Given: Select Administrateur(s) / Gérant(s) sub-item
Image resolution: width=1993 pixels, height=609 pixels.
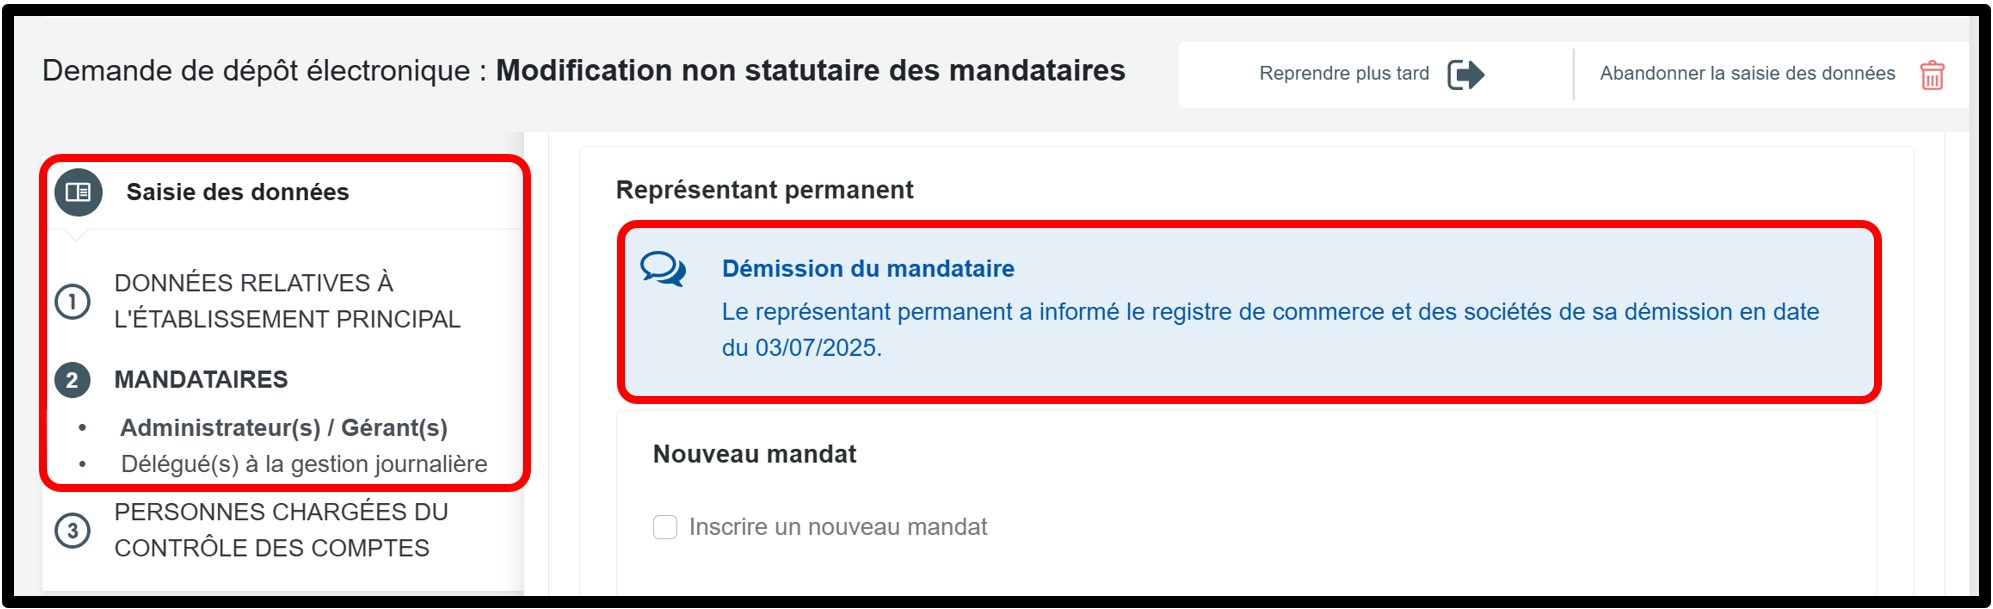Looking at the screenshot, I should pos(284,428).
